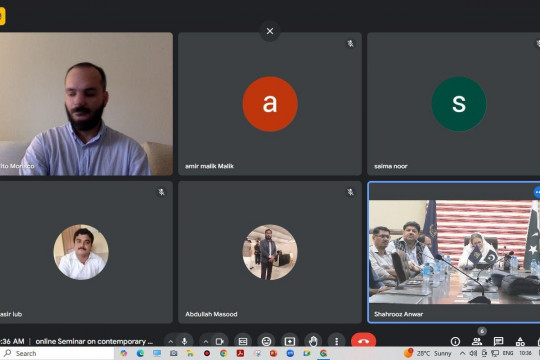Mute the microphone in meeting controls
The height and width of the screenshot is (360, 540).
(184, 341)
